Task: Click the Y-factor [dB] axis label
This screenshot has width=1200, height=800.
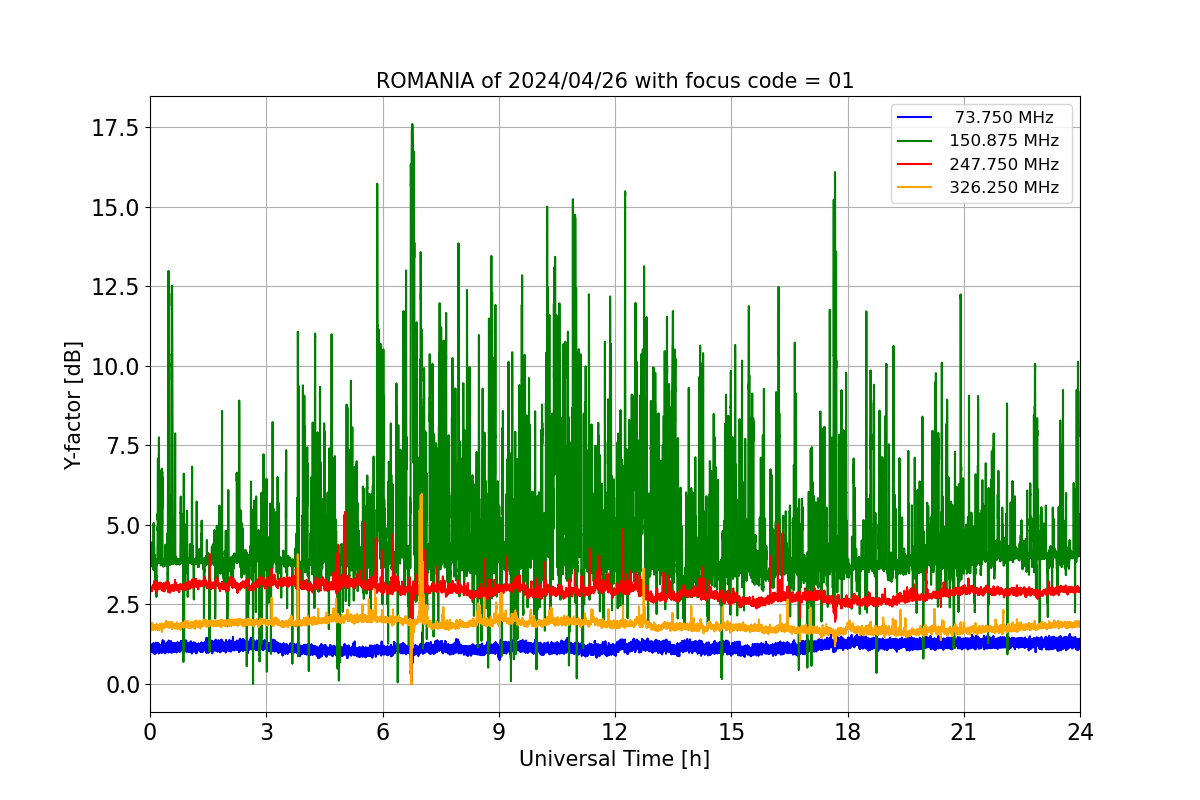Action: click(x=73, y=405)
